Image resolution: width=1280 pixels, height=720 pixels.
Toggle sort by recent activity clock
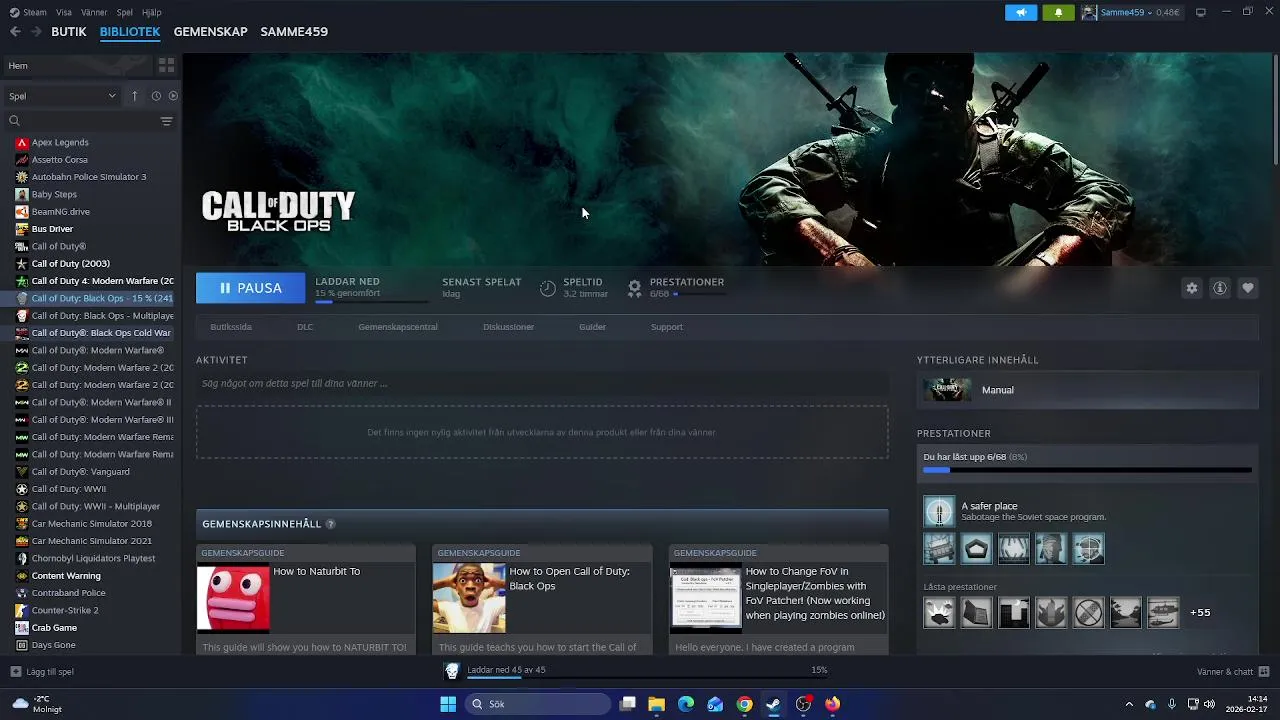pos(156,96)
